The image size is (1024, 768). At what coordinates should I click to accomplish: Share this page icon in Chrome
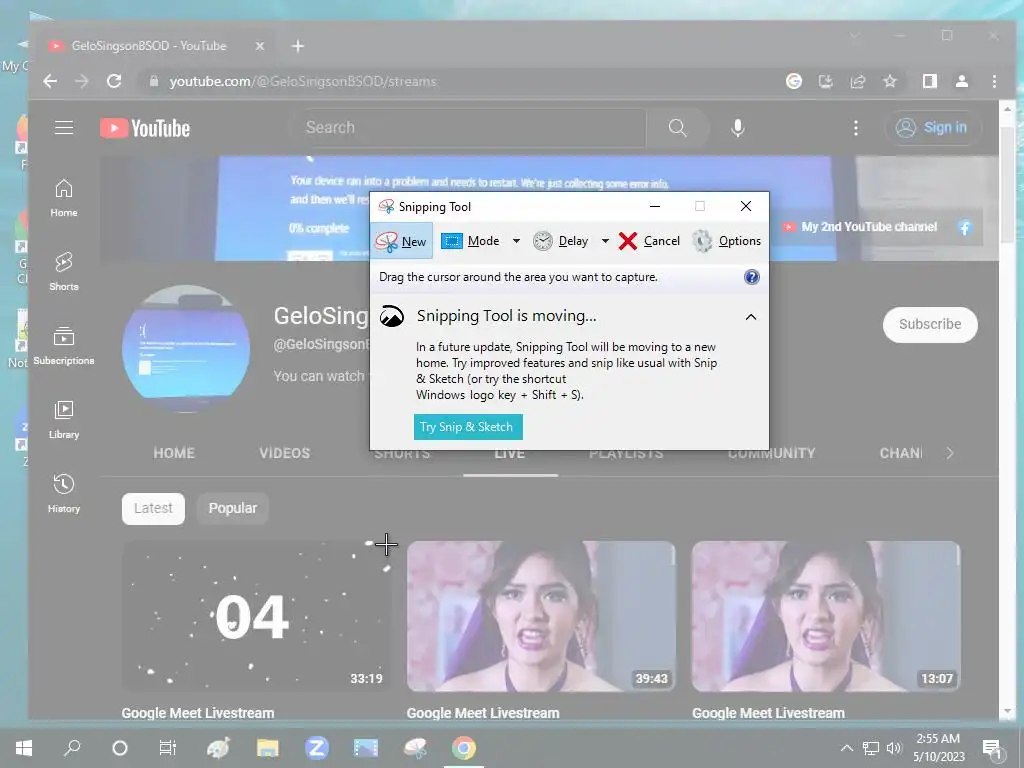click(x=858, y=81)
